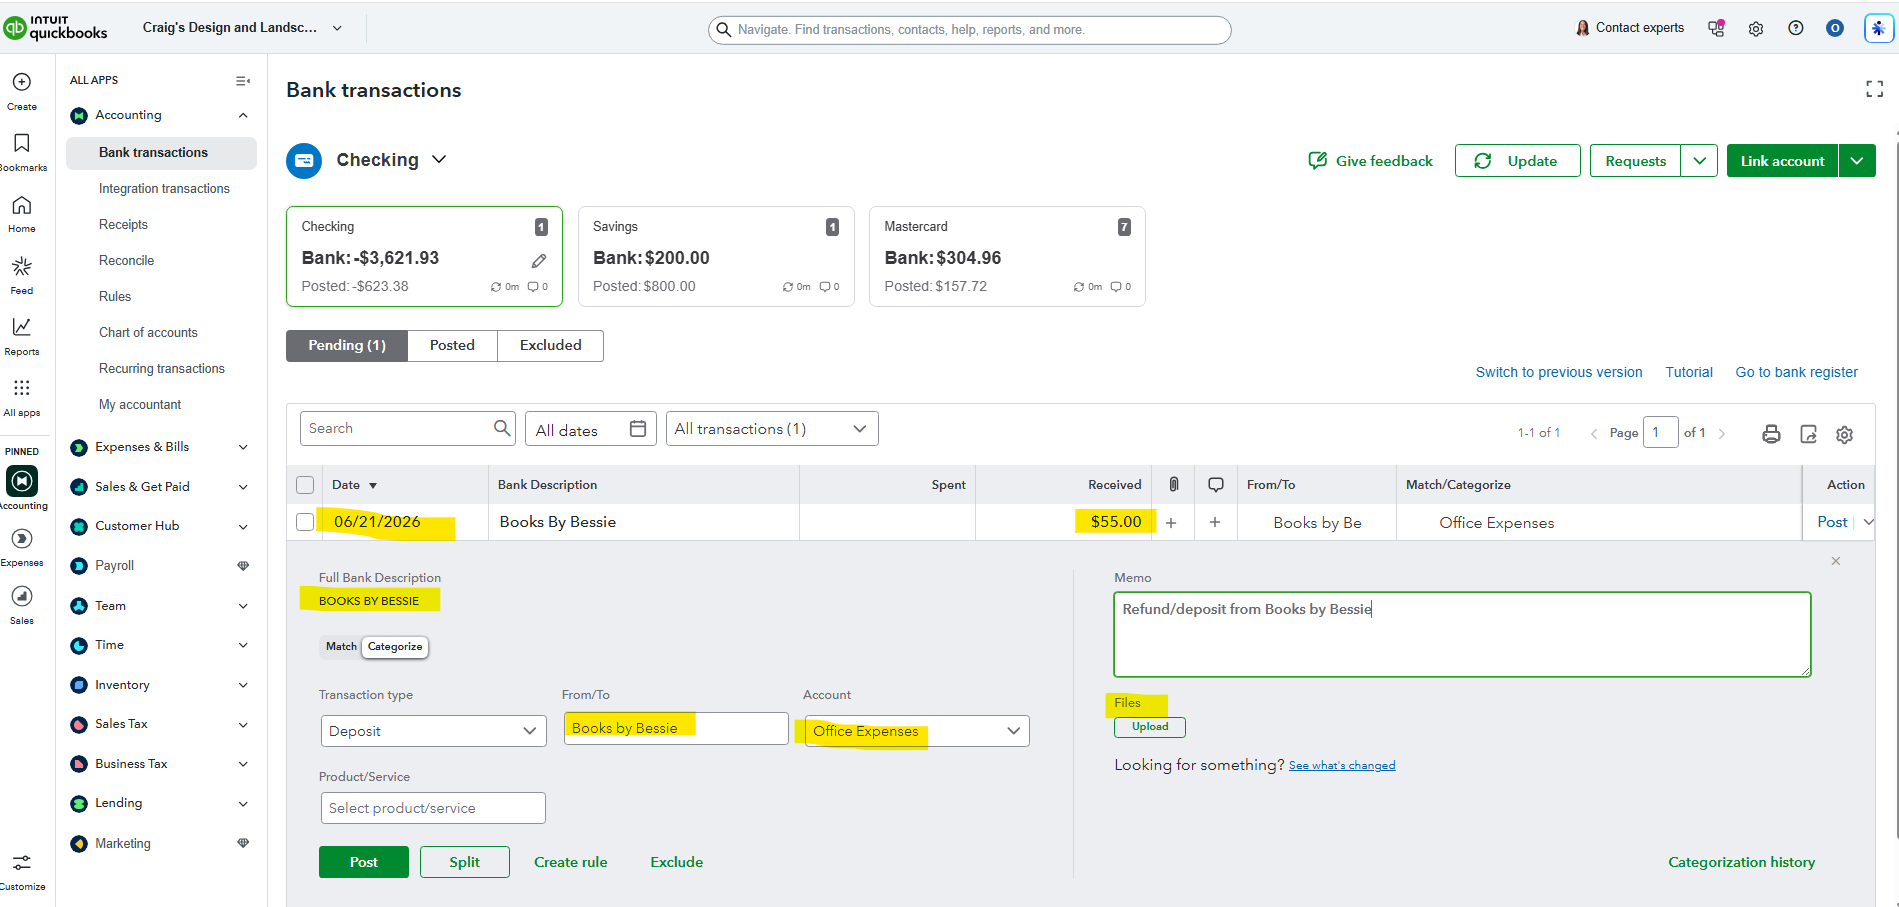
Task: Click the Exclude link
Action: pos(677,862)
